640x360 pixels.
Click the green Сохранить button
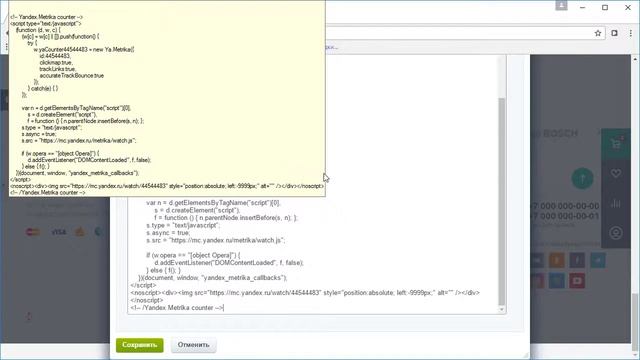click(x=140, y=345)
